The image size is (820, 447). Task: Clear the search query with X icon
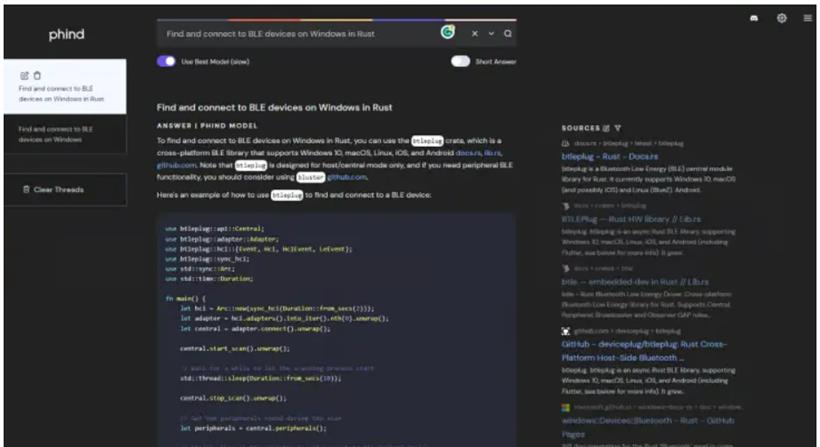475,33
